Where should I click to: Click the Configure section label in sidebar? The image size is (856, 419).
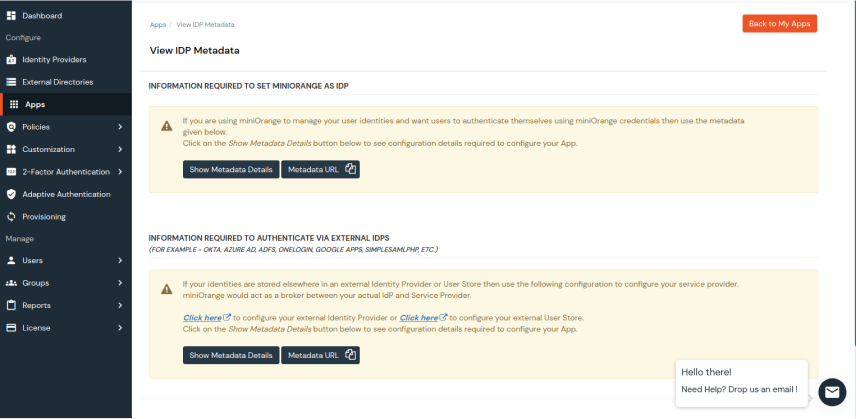[23, 38]
